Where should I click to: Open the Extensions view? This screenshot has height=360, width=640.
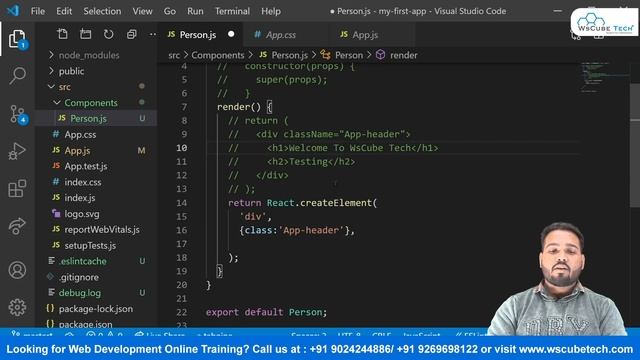pyautogui.click(x=17, y=188)
